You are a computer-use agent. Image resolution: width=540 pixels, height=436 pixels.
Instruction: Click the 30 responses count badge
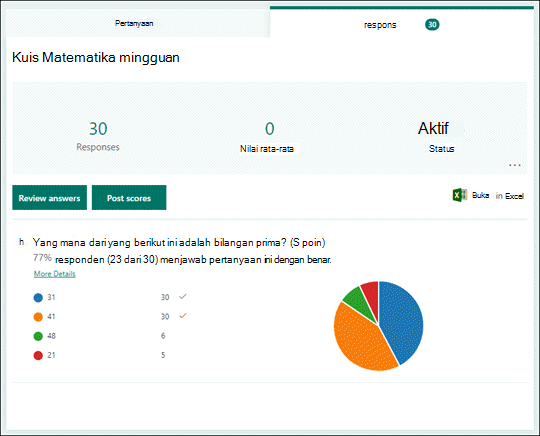pos(432,24)
